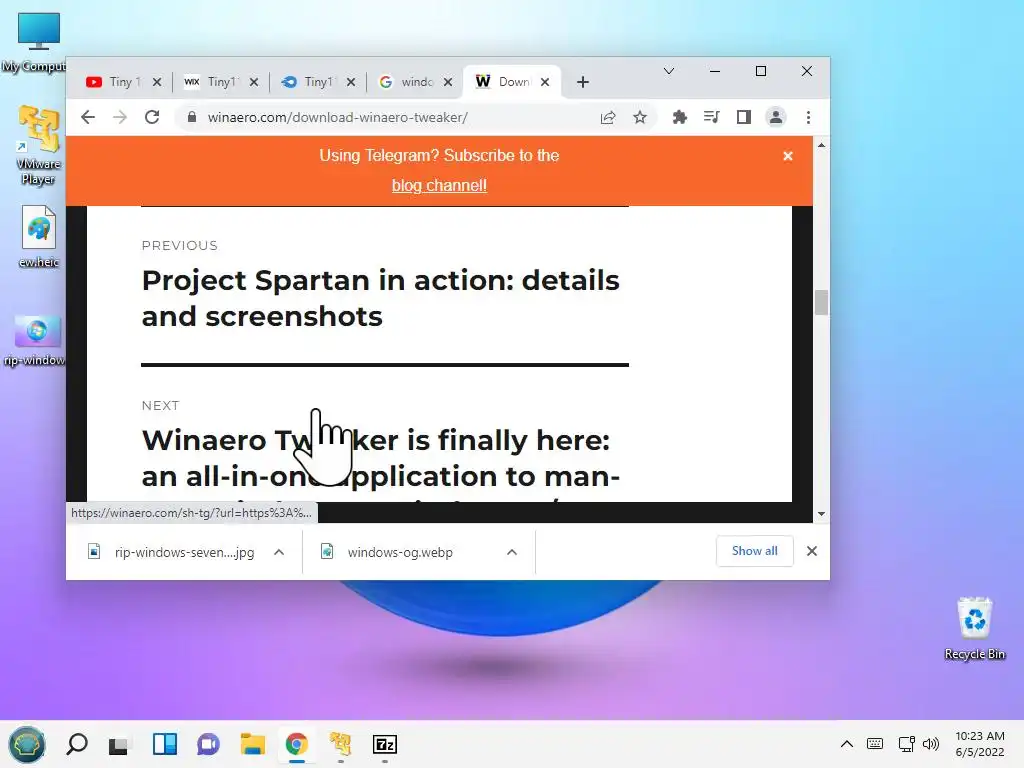Click Show all downloads
The image size is (1024, 768).
click(755, 551)
